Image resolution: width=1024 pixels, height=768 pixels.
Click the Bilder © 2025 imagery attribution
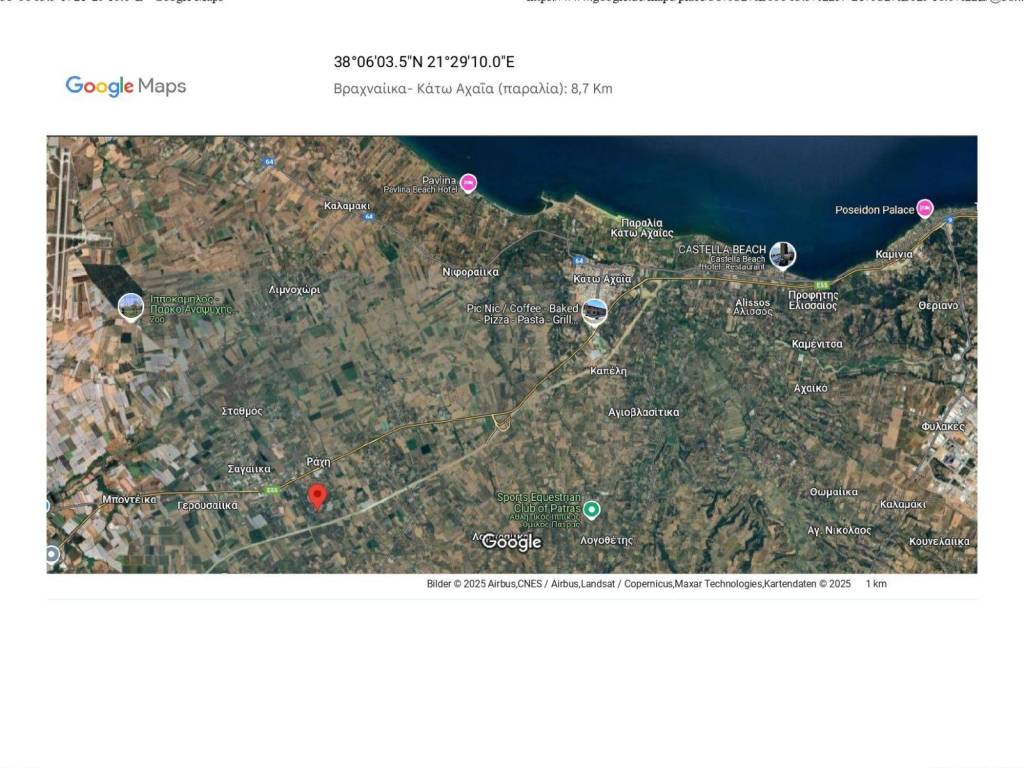[638, 584]
